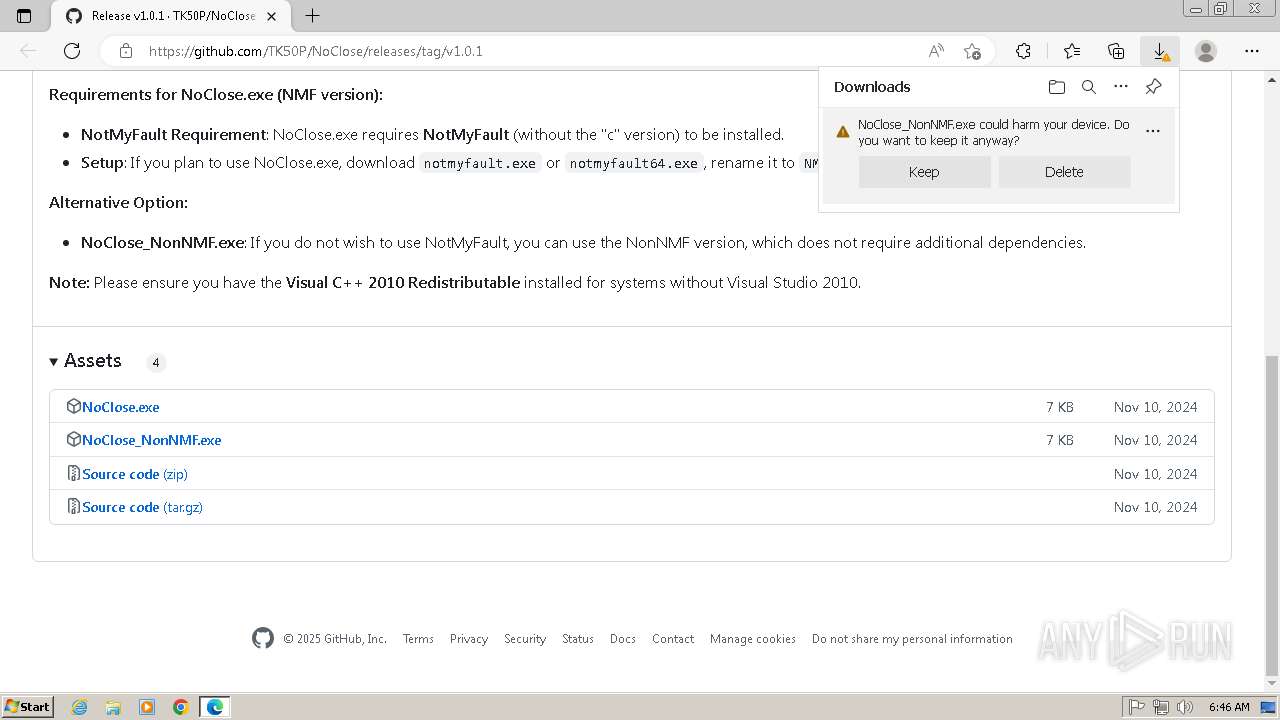The height and width of the screenshot is (720, 1280).
Task: Open the Terms footer link
Action: tap(418, 639)
